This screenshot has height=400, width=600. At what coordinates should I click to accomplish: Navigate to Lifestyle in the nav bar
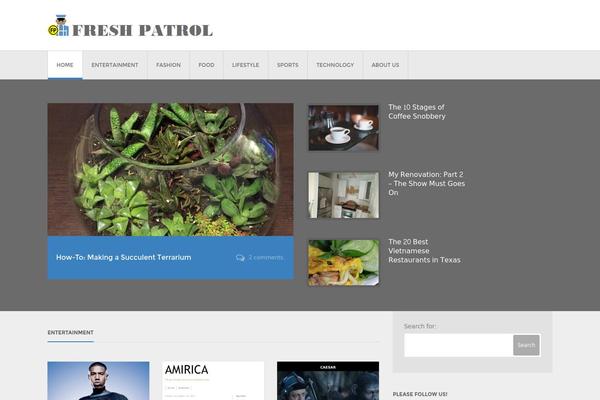246,65
